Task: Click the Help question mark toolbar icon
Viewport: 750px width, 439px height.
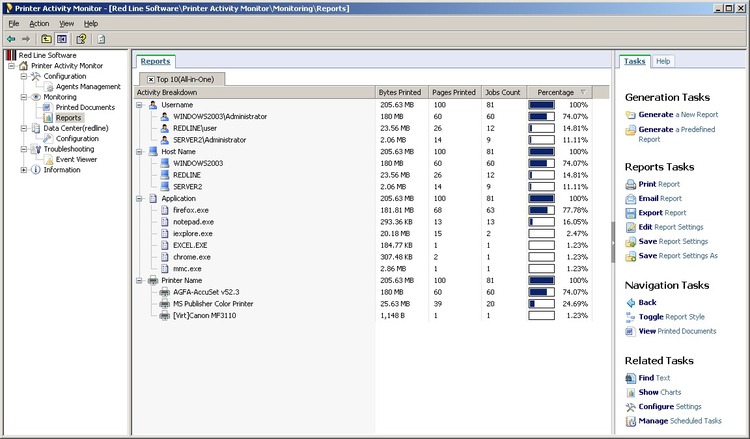Action: [x=81, y=39]
